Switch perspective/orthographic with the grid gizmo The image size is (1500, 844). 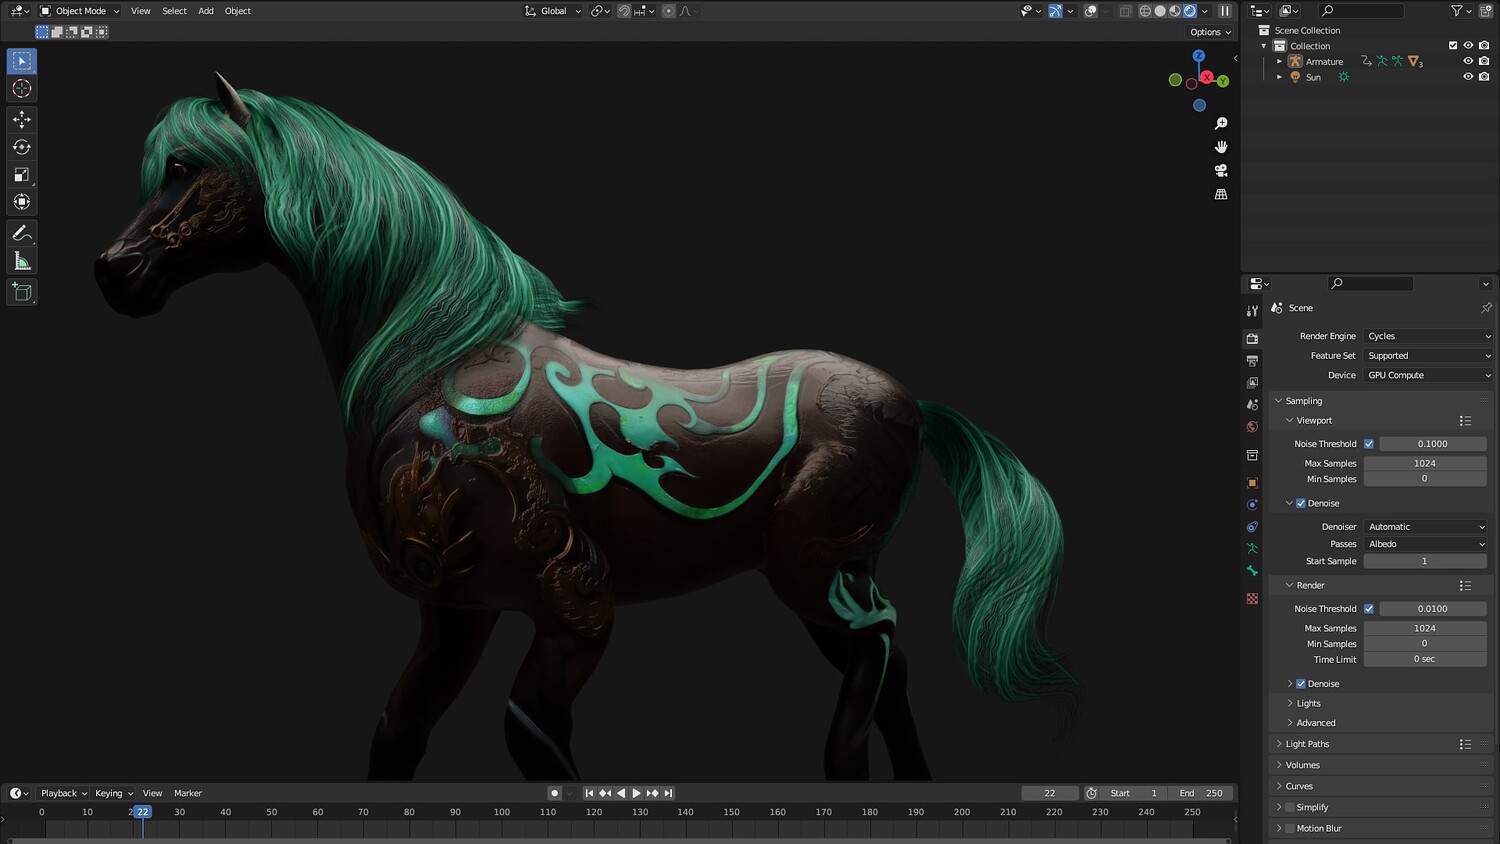[x=1221, y=195]
